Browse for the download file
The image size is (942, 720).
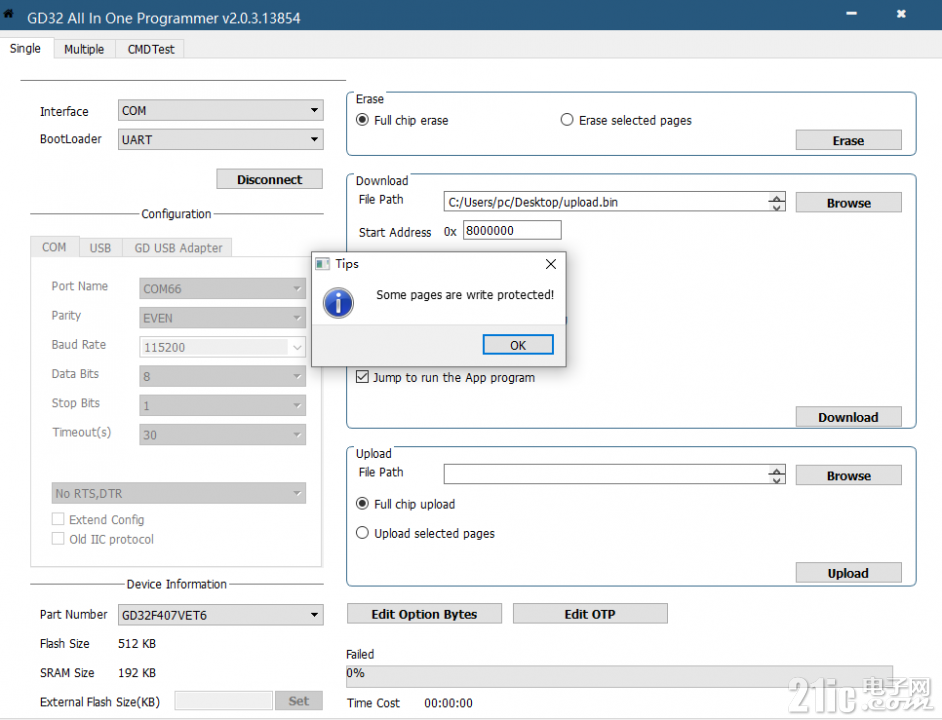tap(848, 203)
